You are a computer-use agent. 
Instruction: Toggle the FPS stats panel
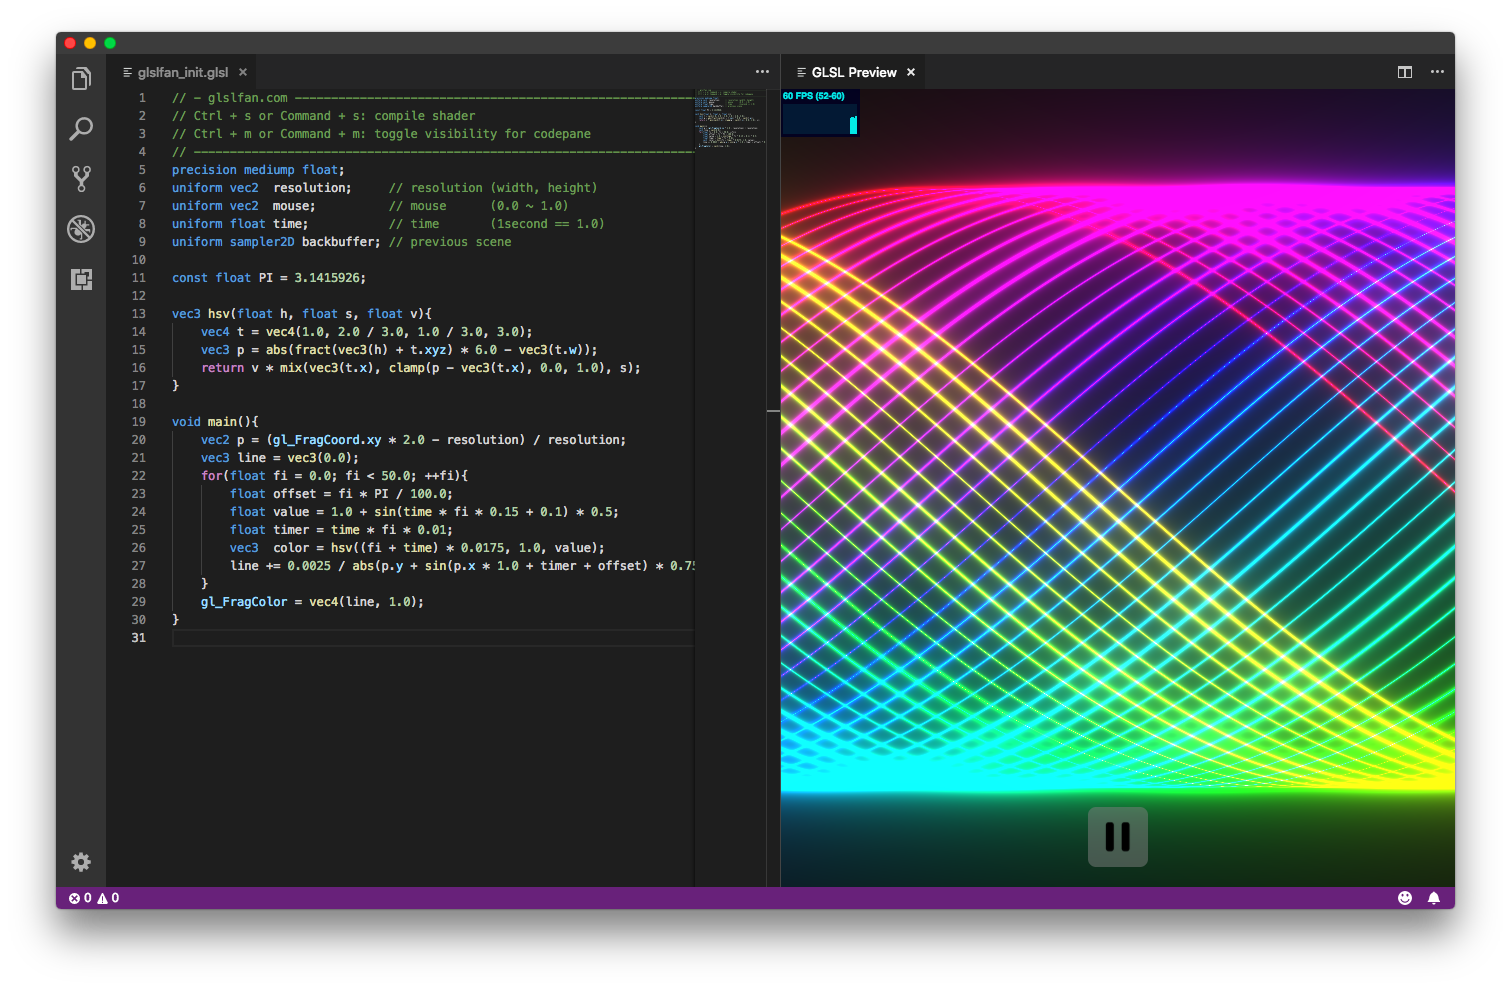[819, 112]
